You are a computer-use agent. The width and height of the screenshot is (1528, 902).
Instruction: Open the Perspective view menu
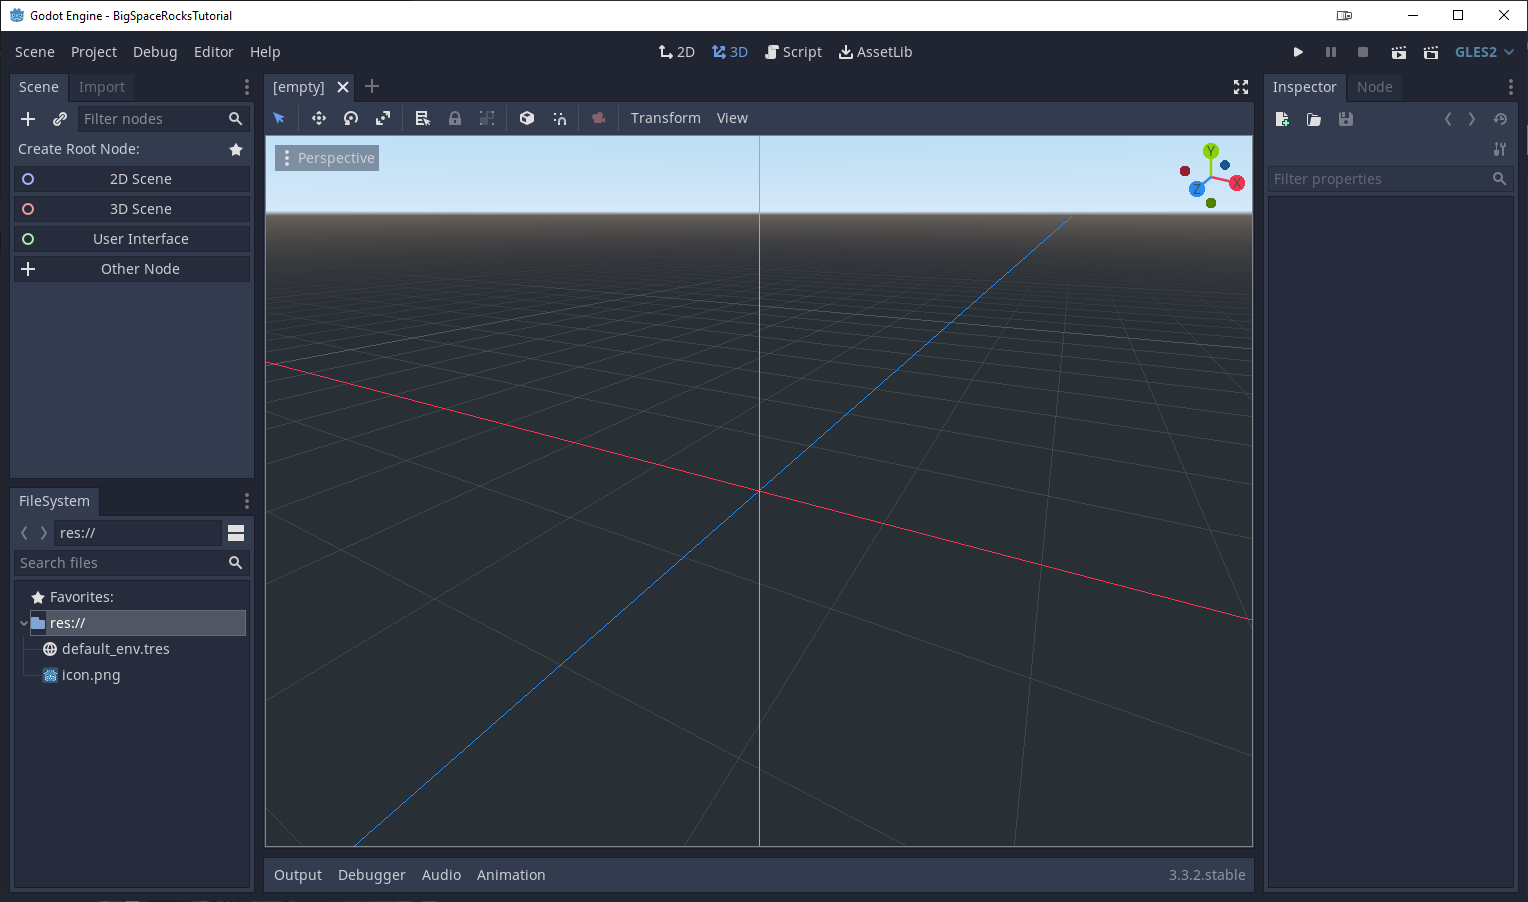[x=327, y=158]
